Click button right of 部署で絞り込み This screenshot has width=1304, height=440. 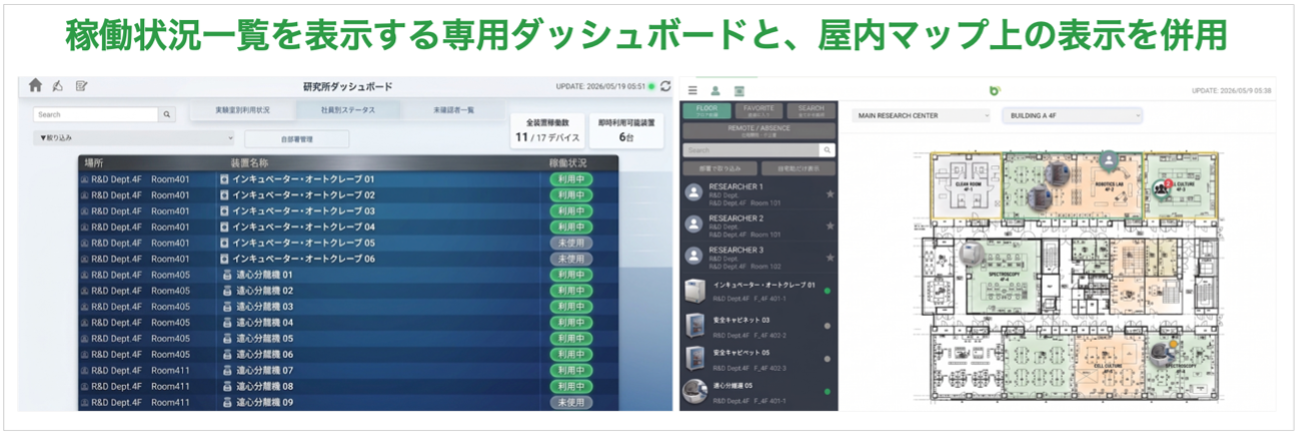pos(798,169)
